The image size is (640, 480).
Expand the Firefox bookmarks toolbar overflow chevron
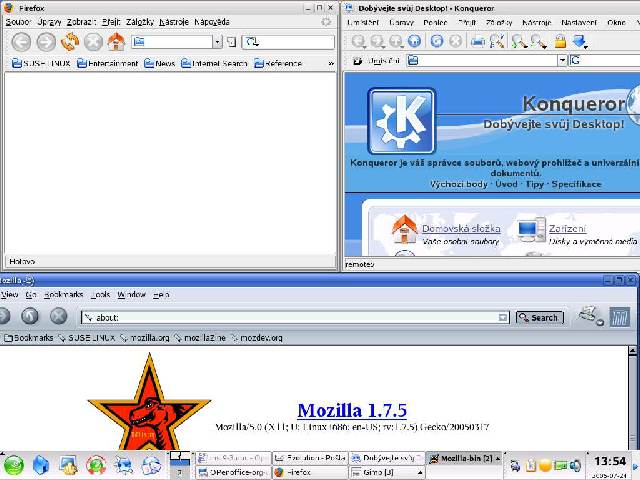pos(331,64)
